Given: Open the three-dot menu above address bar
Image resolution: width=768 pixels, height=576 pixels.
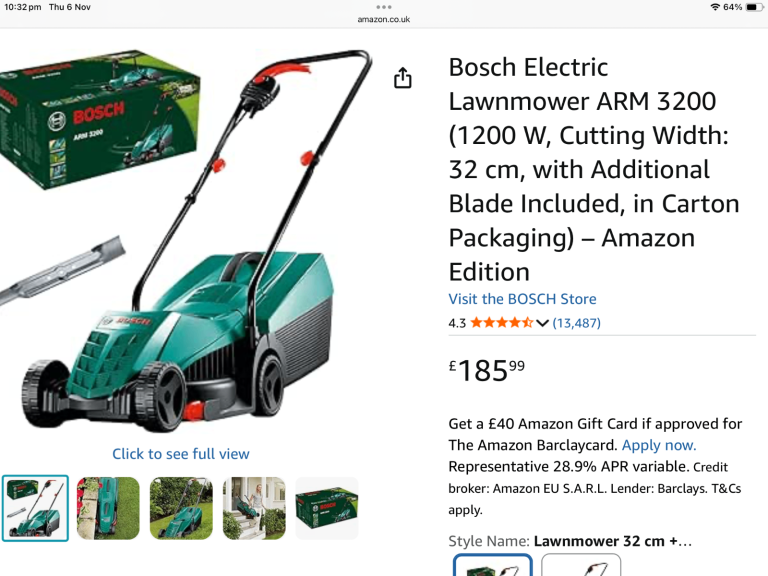Looking at the screenshot, I should pyautogui.click(x=384, y=7).
